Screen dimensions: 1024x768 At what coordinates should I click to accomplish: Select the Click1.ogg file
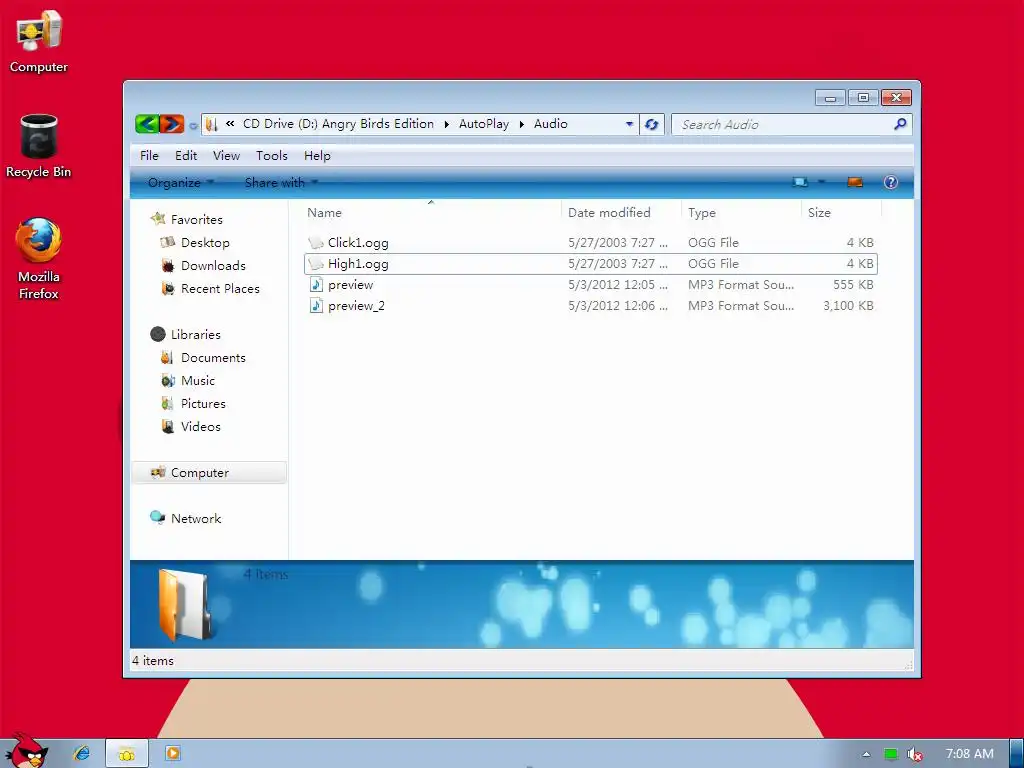click(x=590, y=243)
